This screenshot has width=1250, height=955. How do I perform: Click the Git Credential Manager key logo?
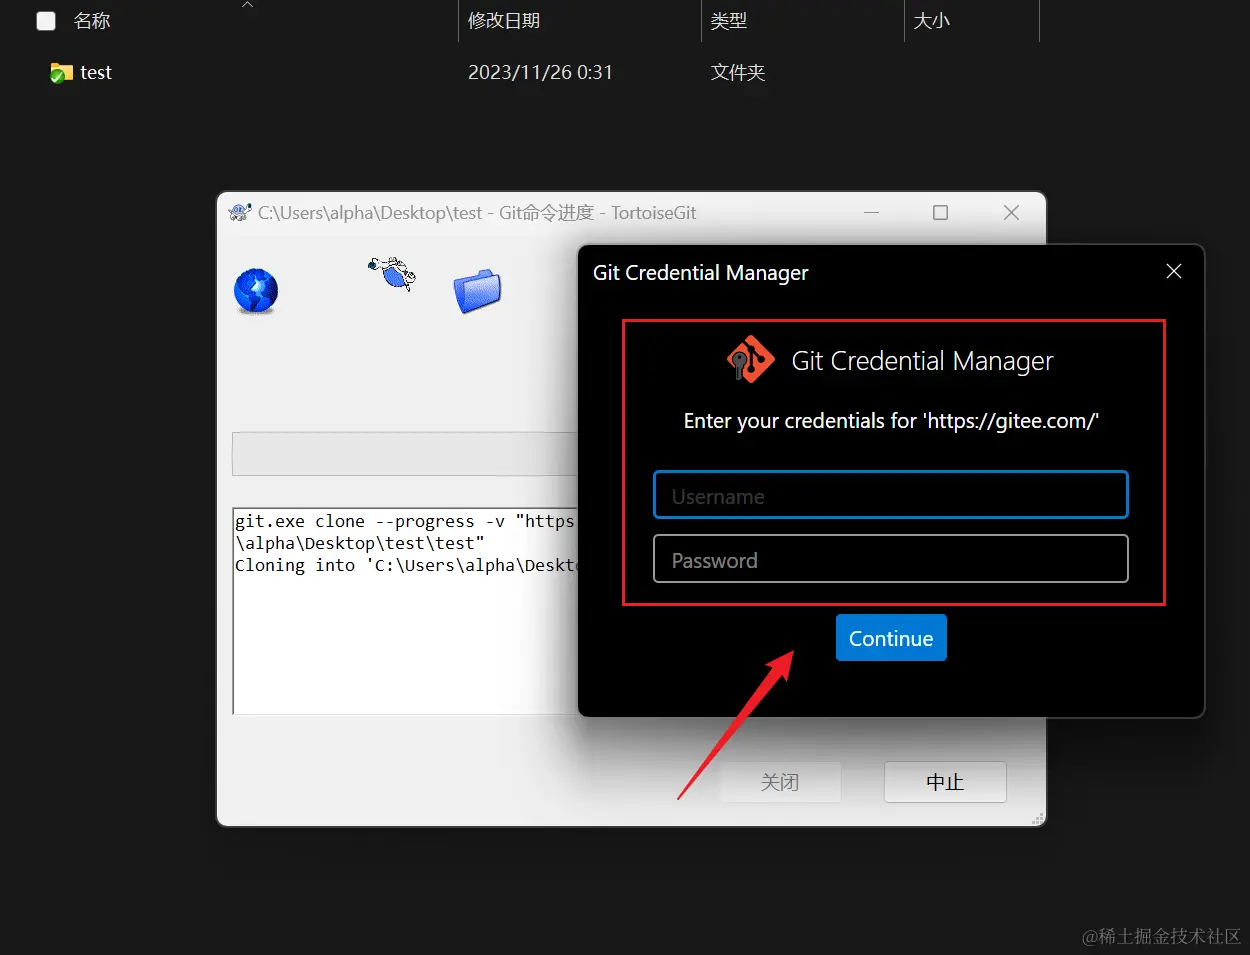[750, 360]
